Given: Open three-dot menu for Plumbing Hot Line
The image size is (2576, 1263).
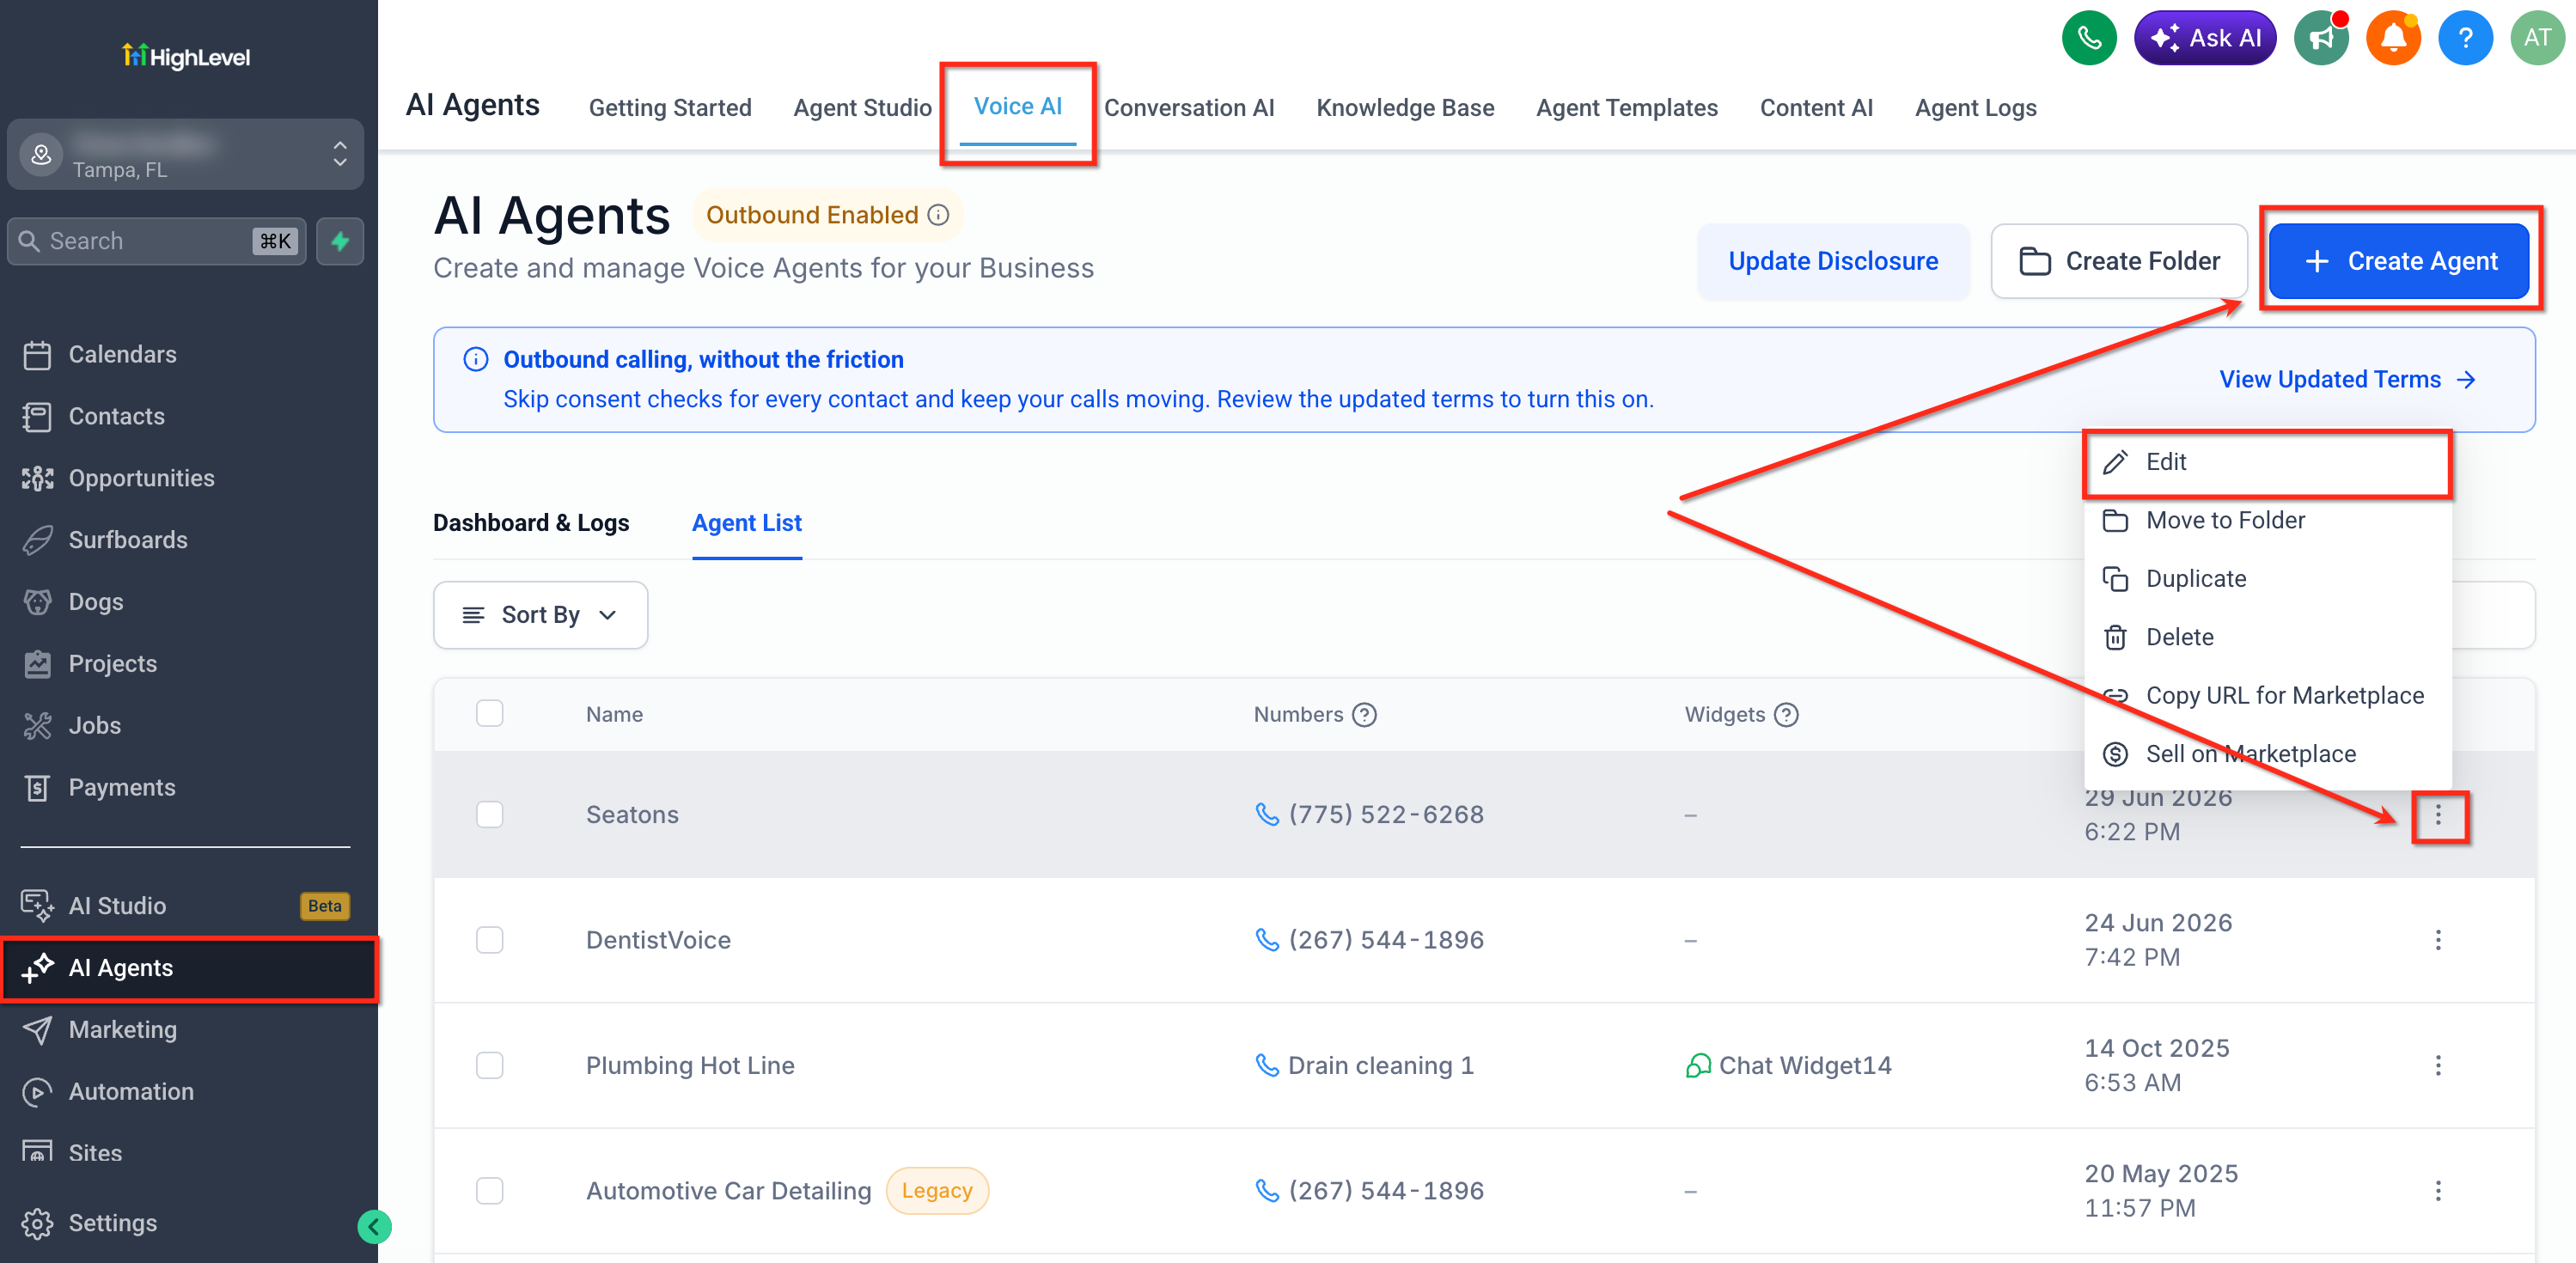Looking at the screenshot, I should pos(2438,1065).
